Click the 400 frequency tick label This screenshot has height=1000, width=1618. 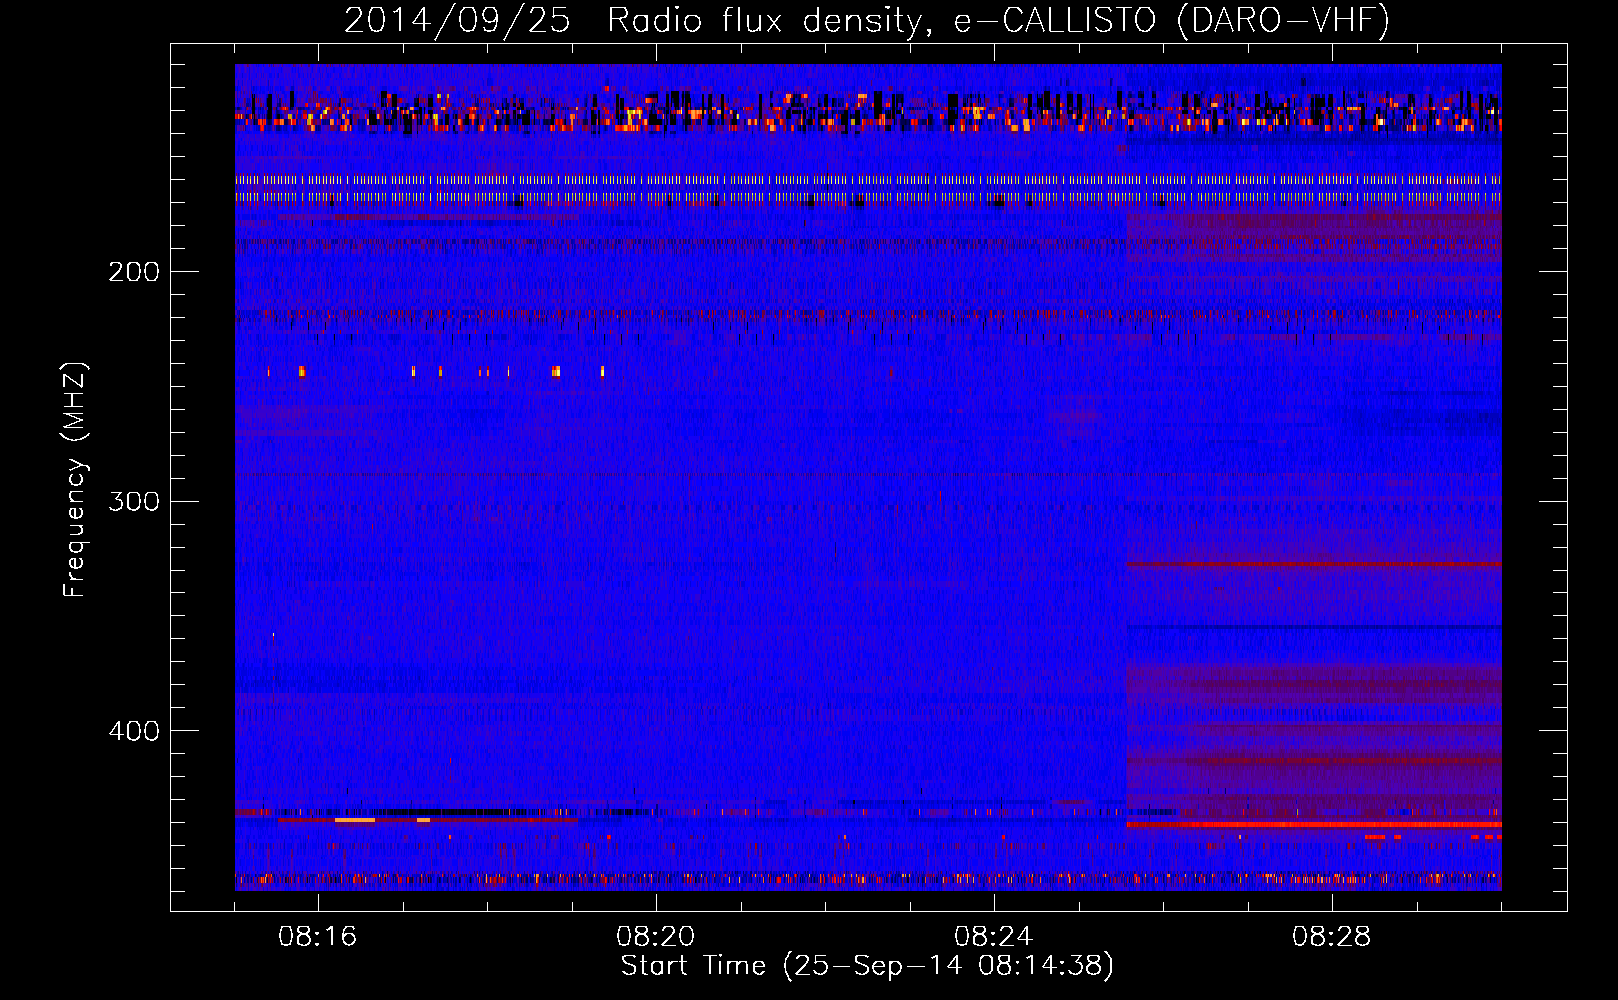coord(134,731)
